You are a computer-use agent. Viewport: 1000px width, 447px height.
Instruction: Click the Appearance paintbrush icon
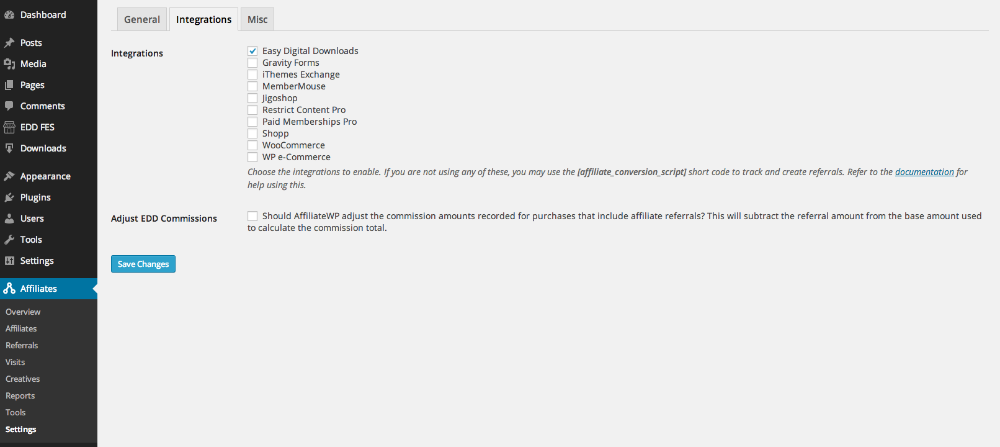pyautogui.click(x=9, y=176)
